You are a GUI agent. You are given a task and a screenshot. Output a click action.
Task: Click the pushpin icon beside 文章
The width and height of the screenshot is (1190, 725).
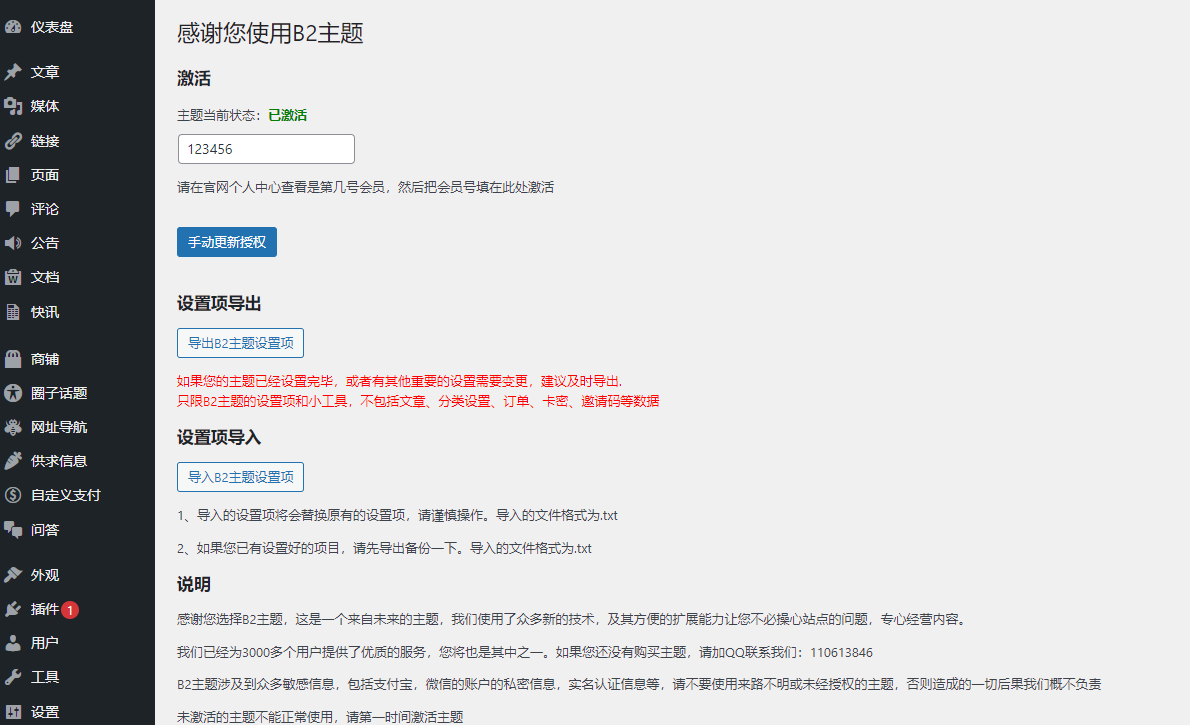pyautogui.click(x=13, y=72)
